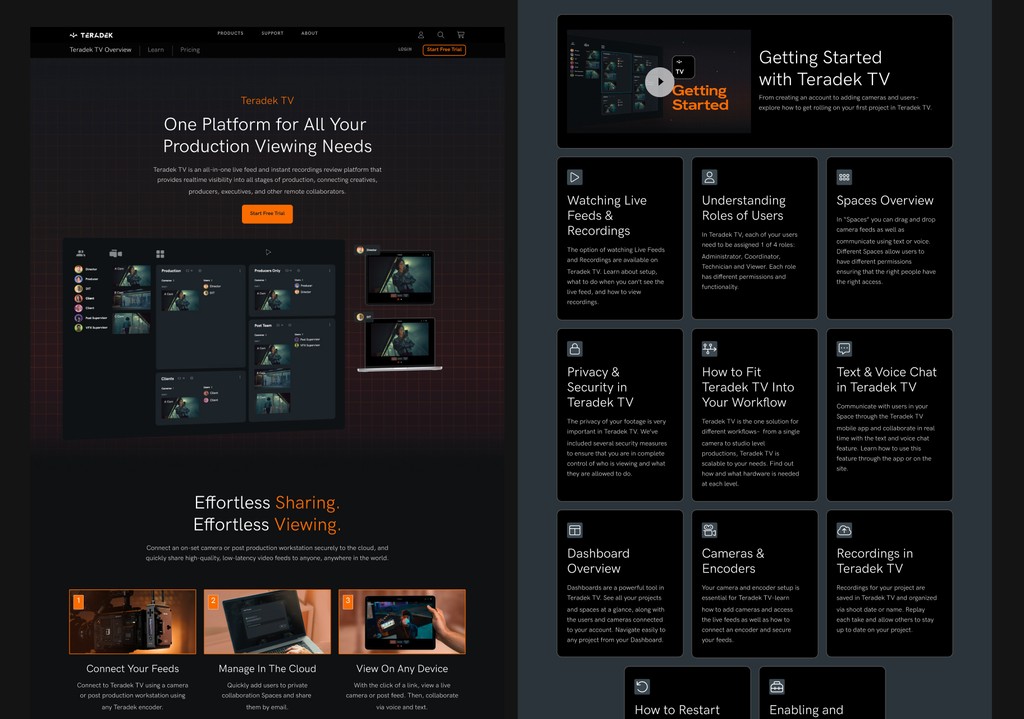Click the icon above Enabling and
Viewport: 1024px width, 719px height.
(x=776, y=686)
